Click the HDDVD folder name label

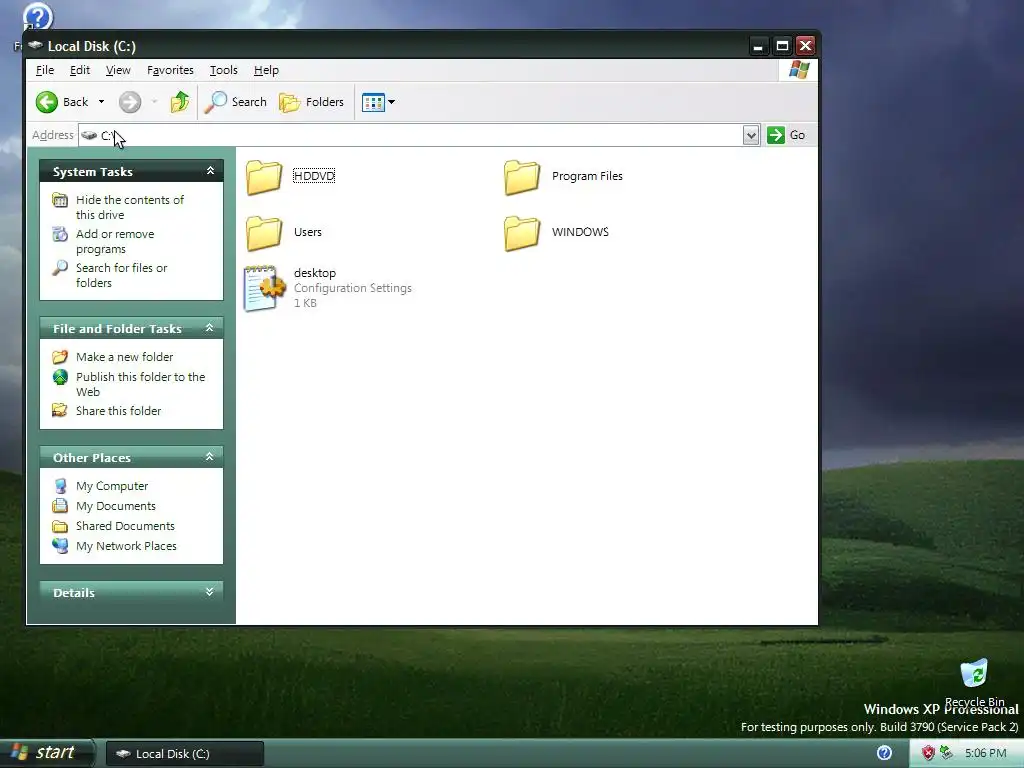(314, 176)
